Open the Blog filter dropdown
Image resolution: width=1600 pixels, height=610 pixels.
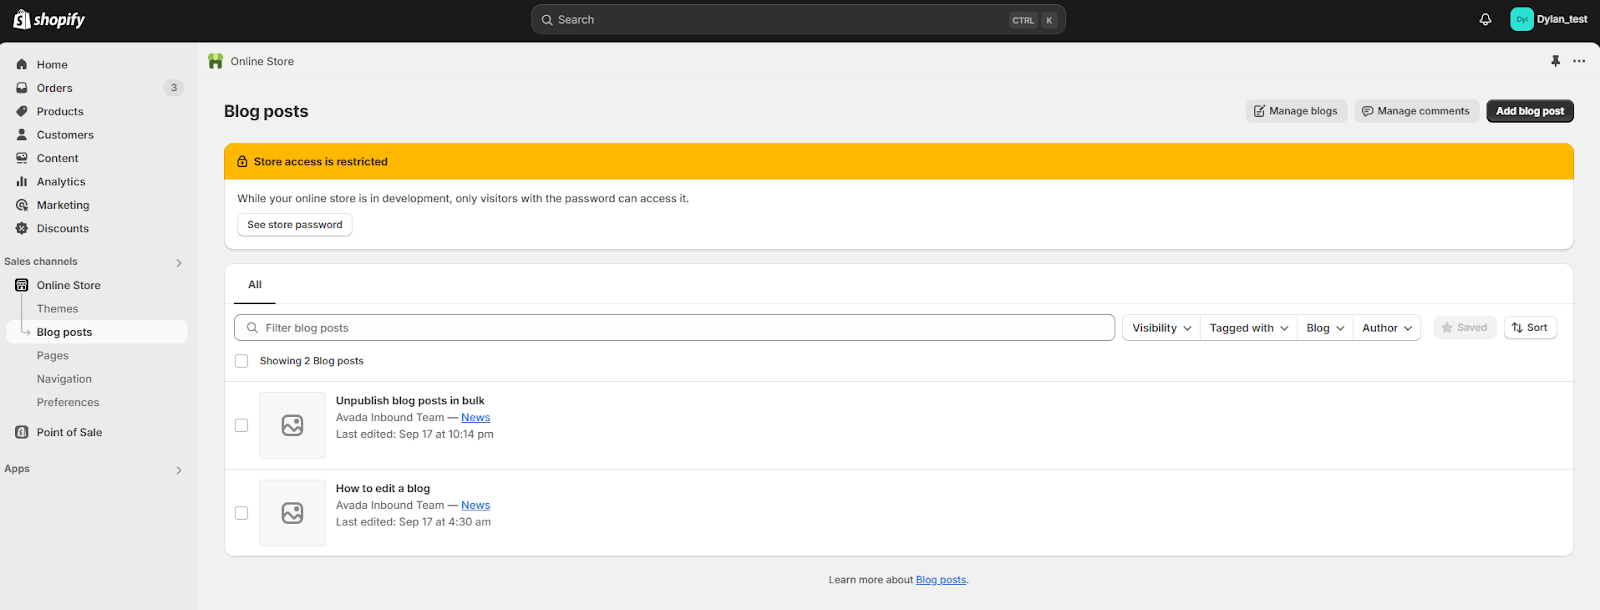(1325, 328)
